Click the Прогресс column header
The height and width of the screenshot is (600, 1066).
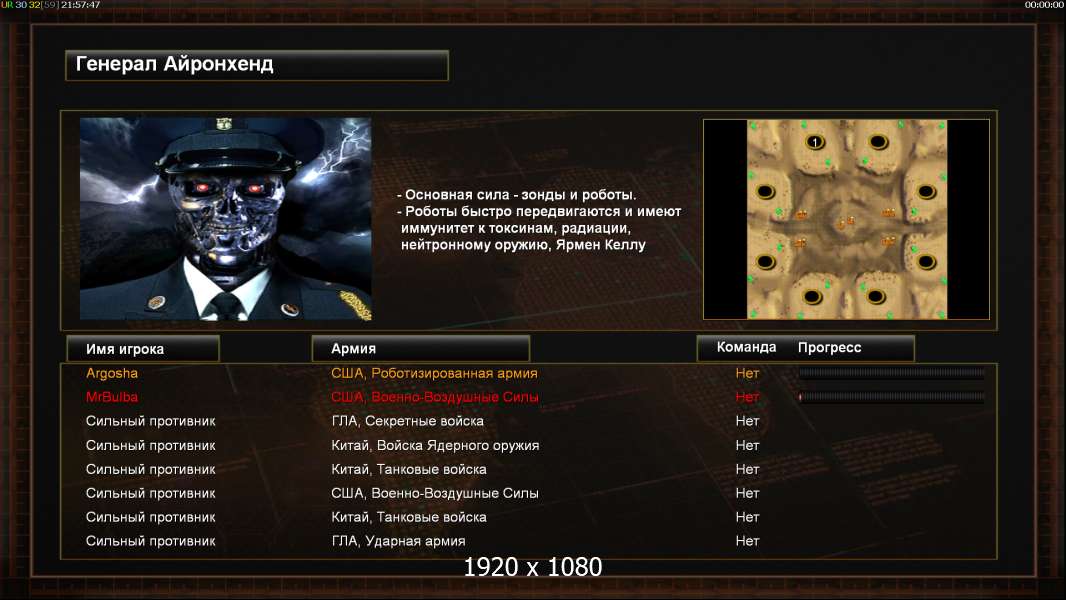coord(829,347)
